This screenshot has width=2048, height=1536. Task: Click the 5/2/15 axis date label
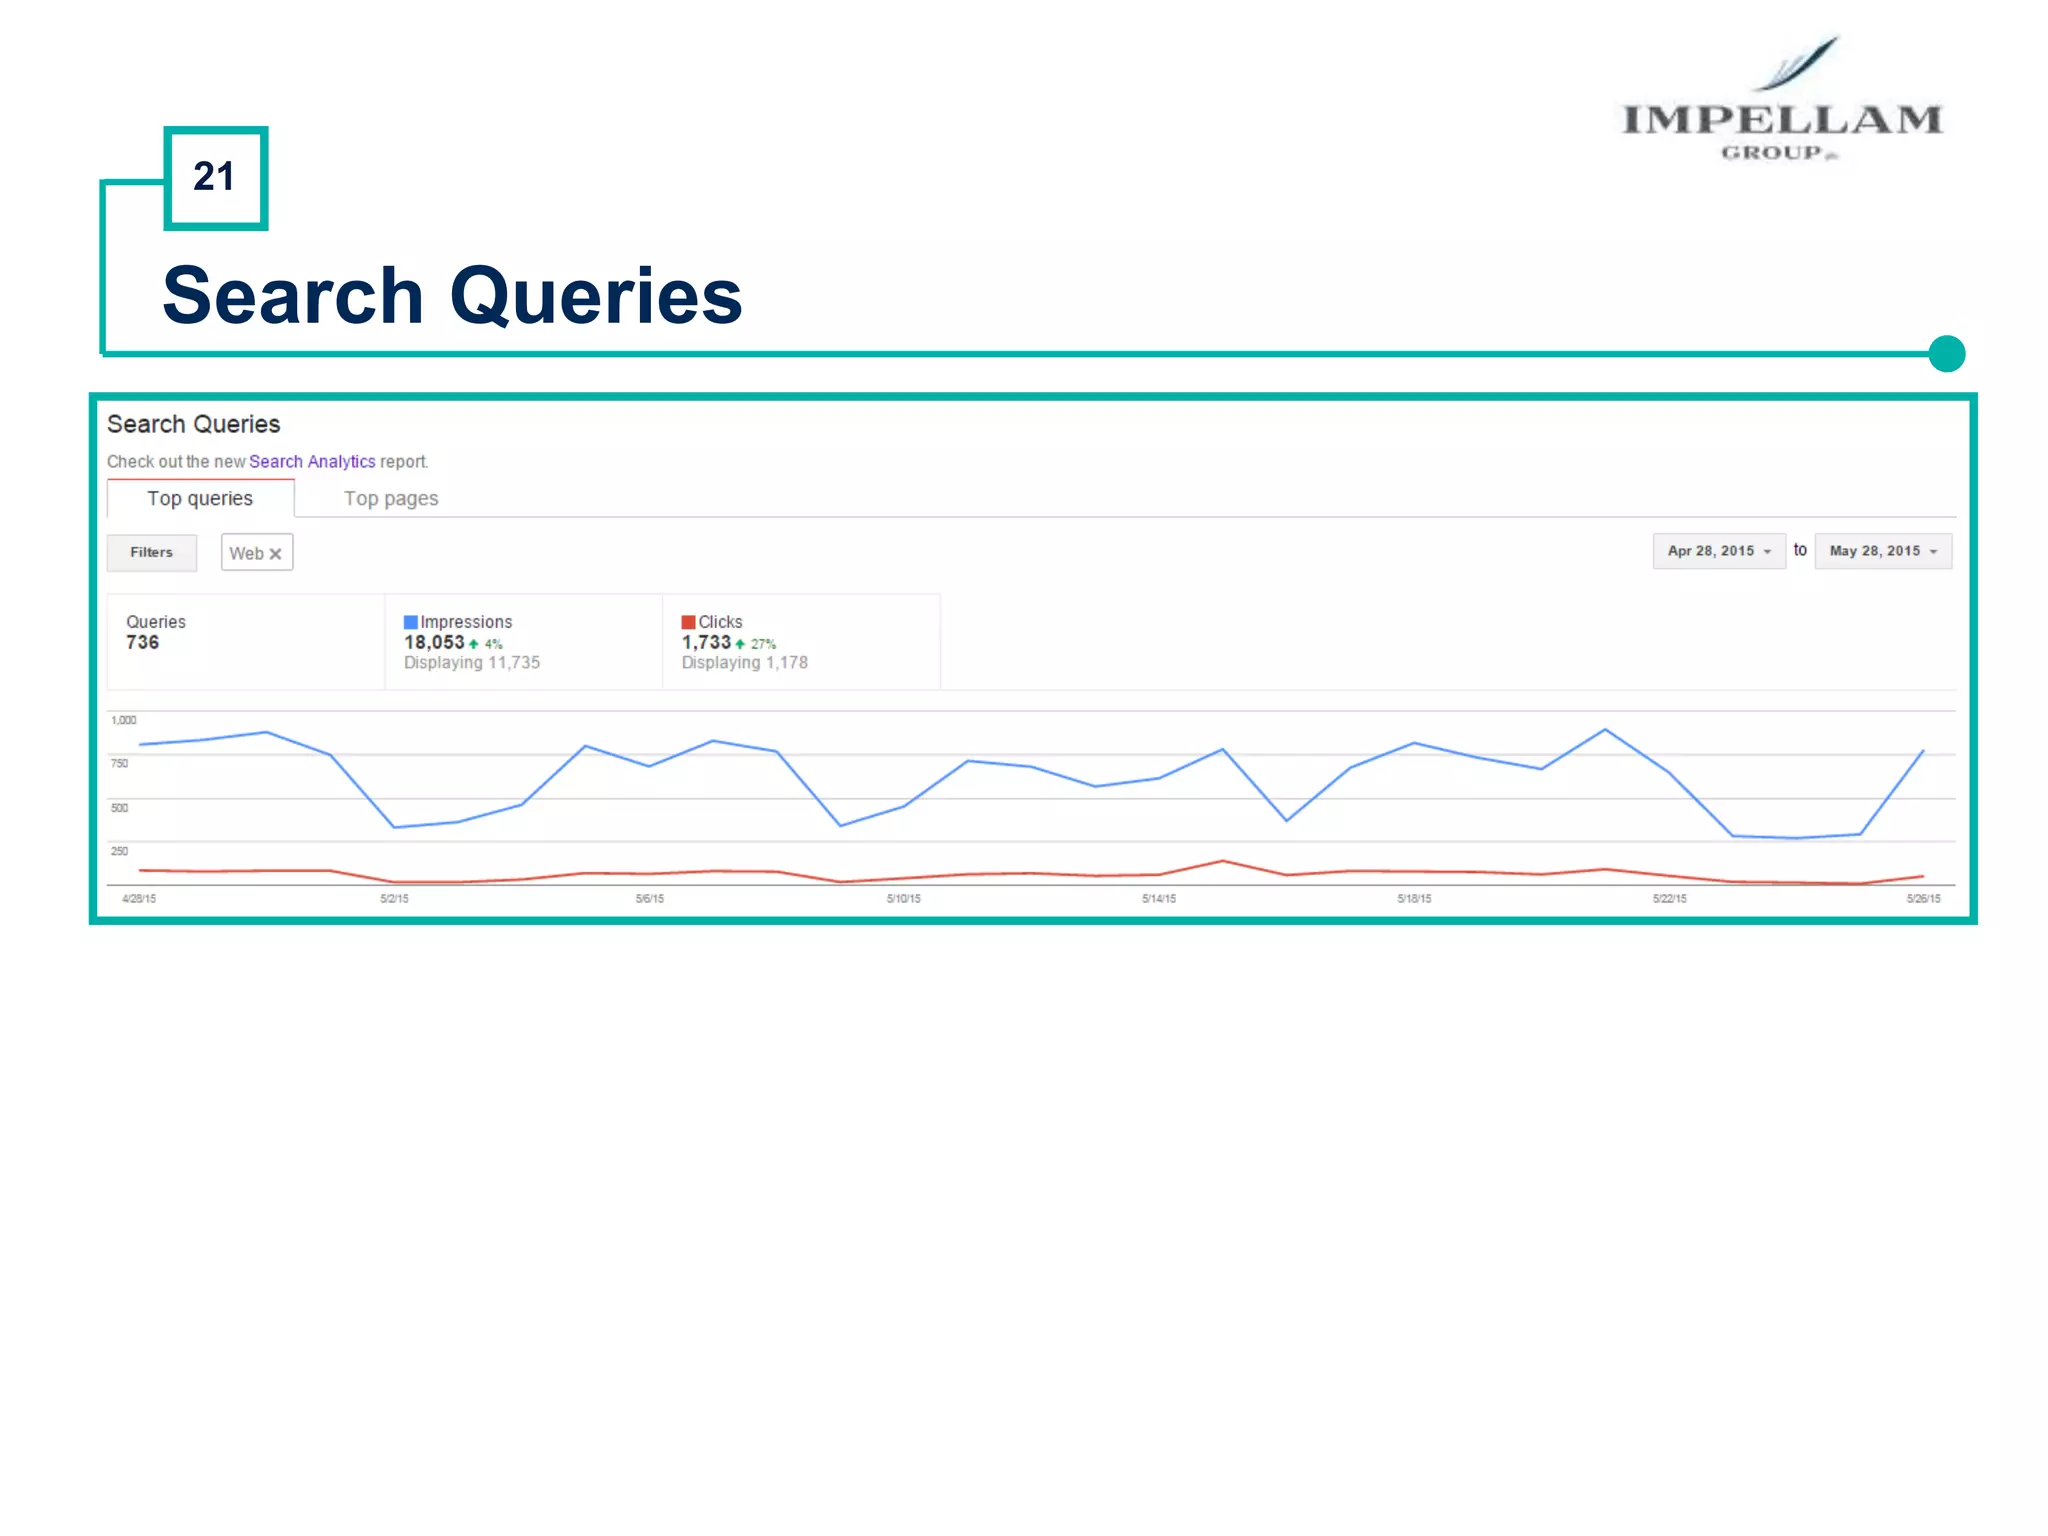coord(394,899)
